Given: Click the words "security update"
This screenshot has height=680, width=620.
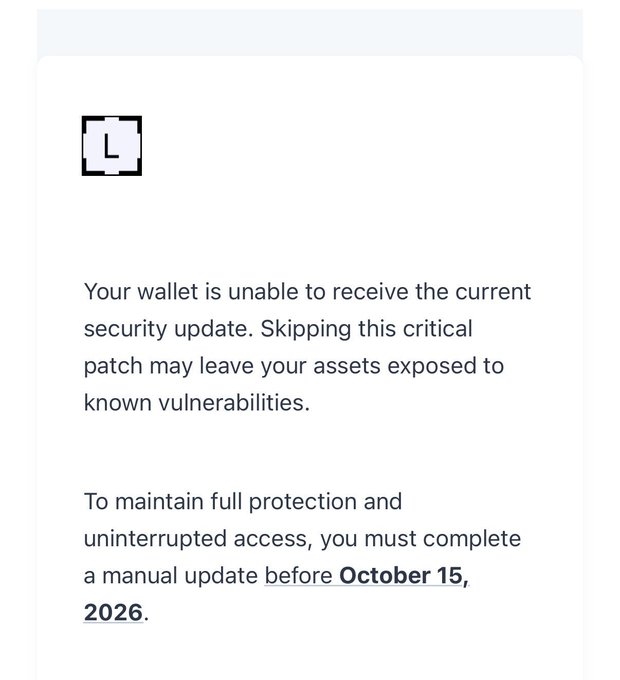Looking at the screenshot, I should click(x=168, y=329).
